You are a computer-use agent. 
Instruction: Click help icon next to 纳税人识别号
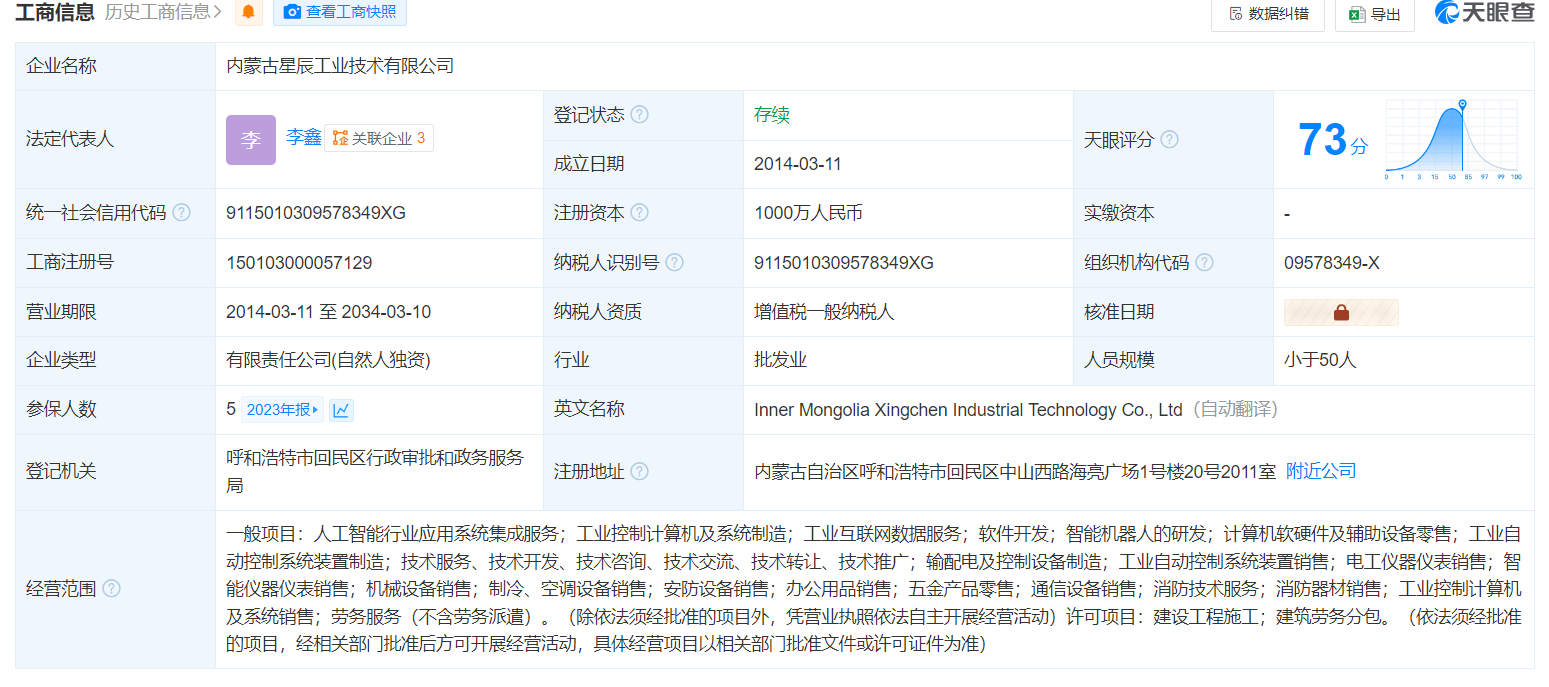(675, 263)
